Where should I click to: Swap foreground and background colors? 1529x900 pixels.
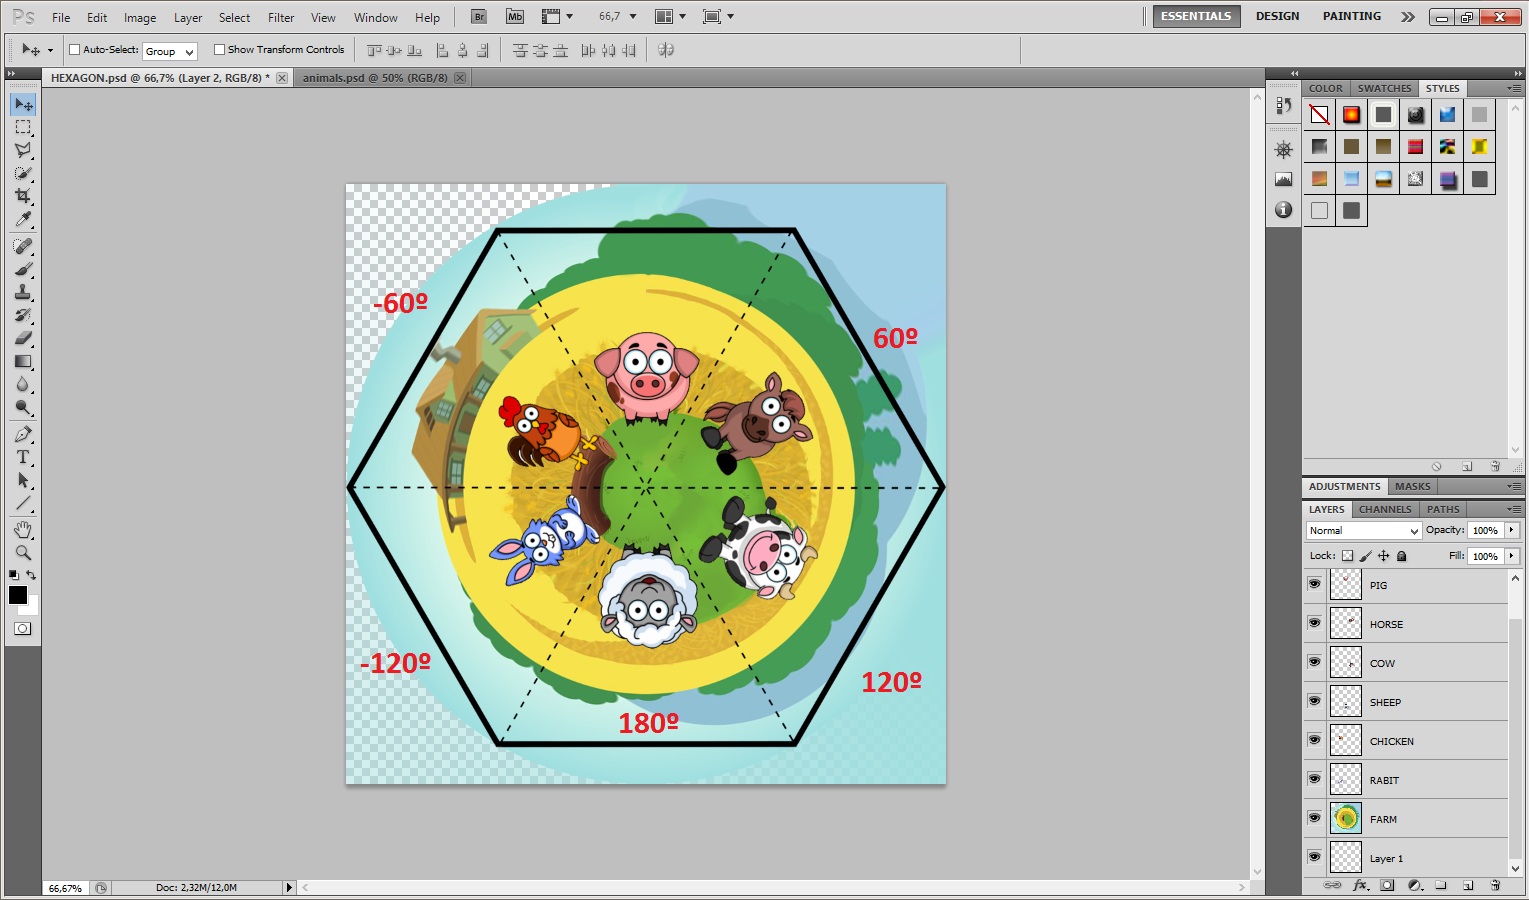pos(31,575)
